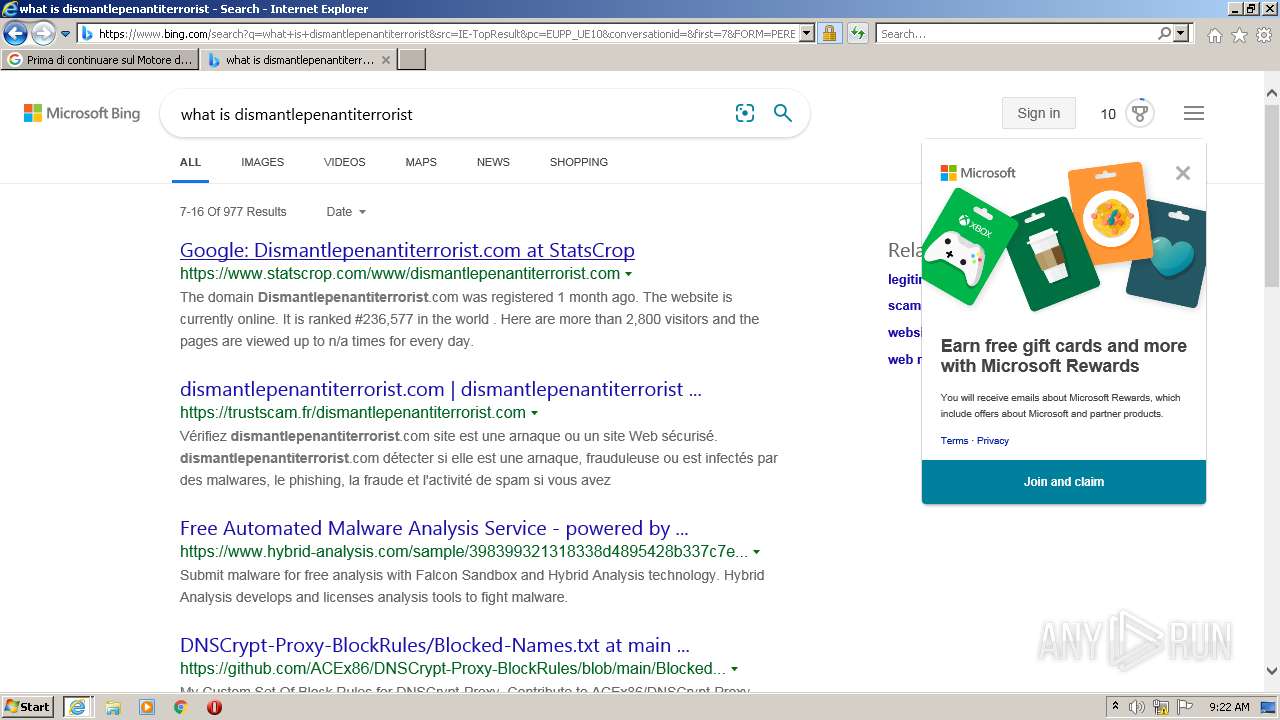The height and width of the screenshot is (720, 1280).
Task: Show hidden system tray icons arrow
Action: click(x=1115, y=707)
